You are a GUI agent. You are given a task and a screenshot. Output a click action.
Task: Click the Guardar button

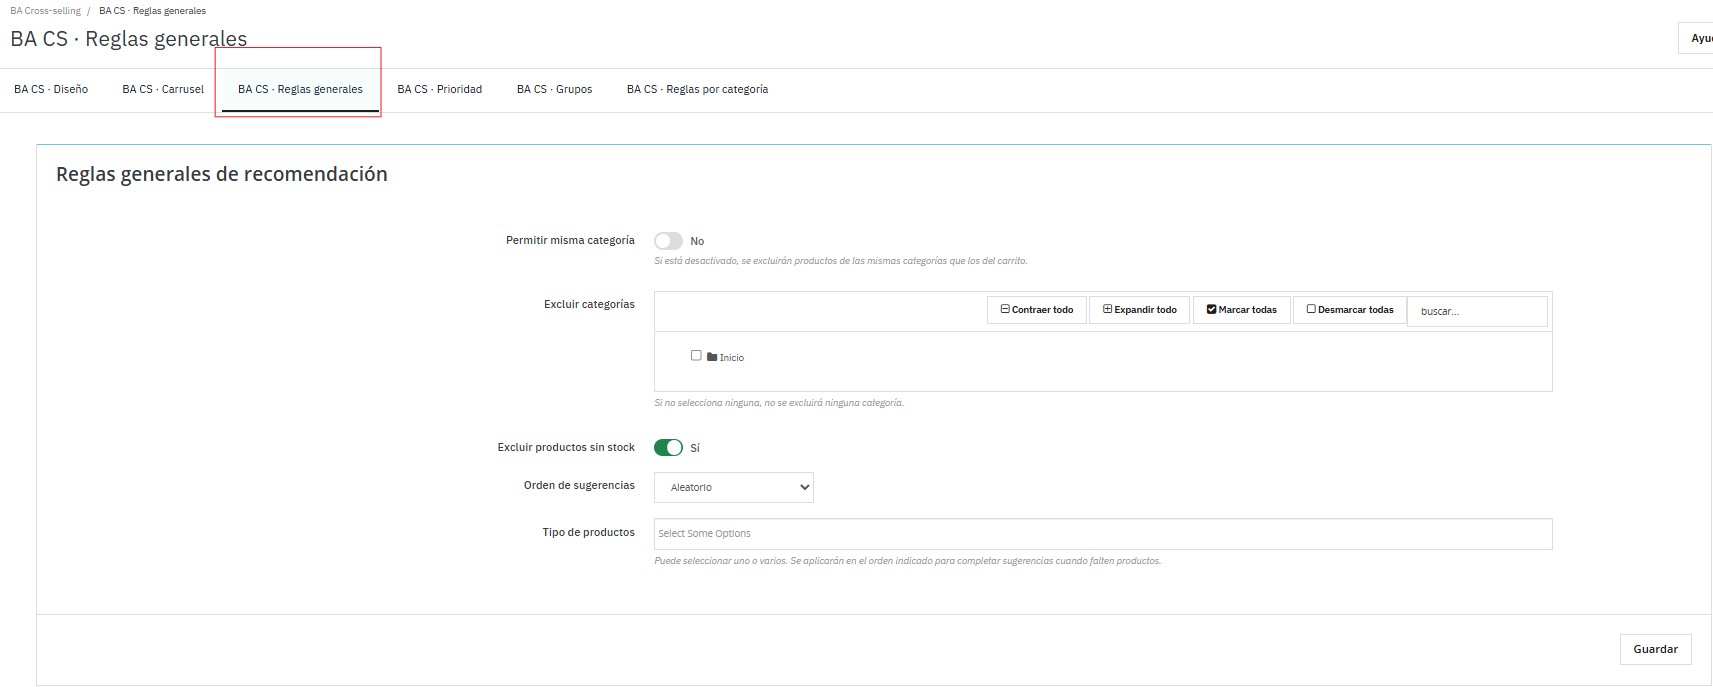point(1655,649)
